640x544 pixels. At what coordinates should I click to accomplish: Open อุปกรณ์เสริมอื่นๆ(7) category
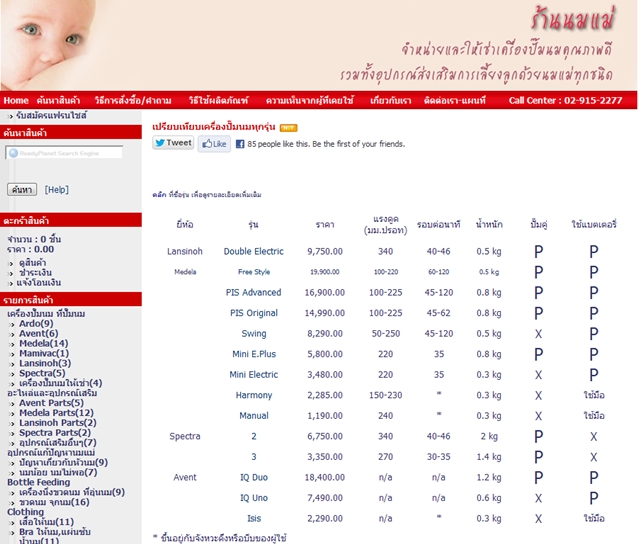(58, 442)
